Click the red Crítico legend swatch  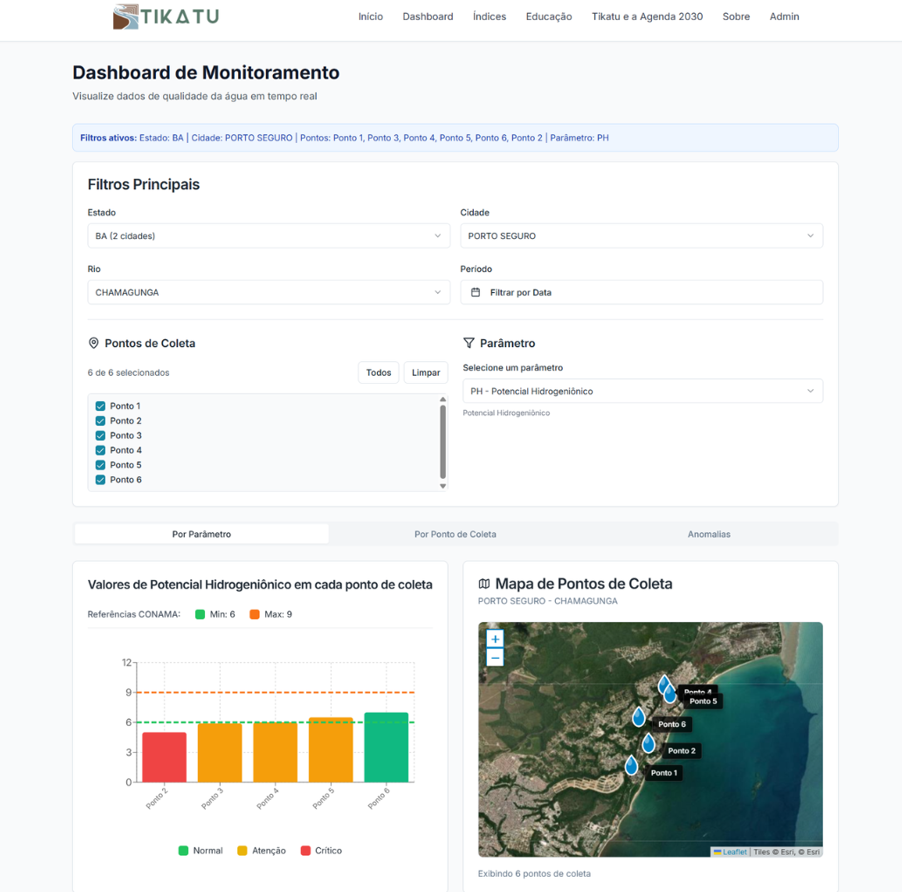(305, 851)
